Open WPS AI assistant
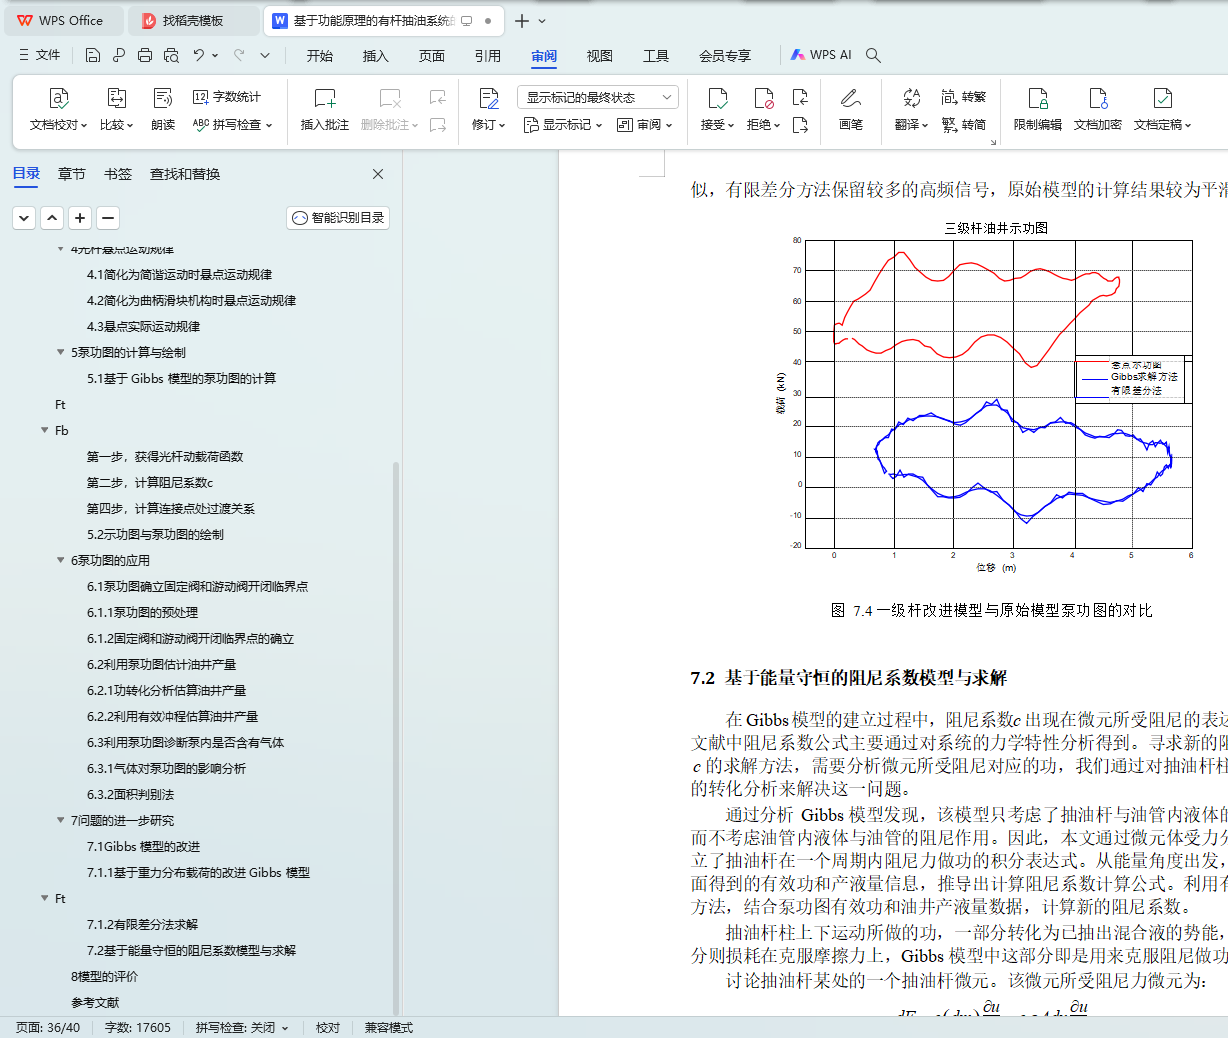The image size is (1228, 1038). tap(821, 55)
